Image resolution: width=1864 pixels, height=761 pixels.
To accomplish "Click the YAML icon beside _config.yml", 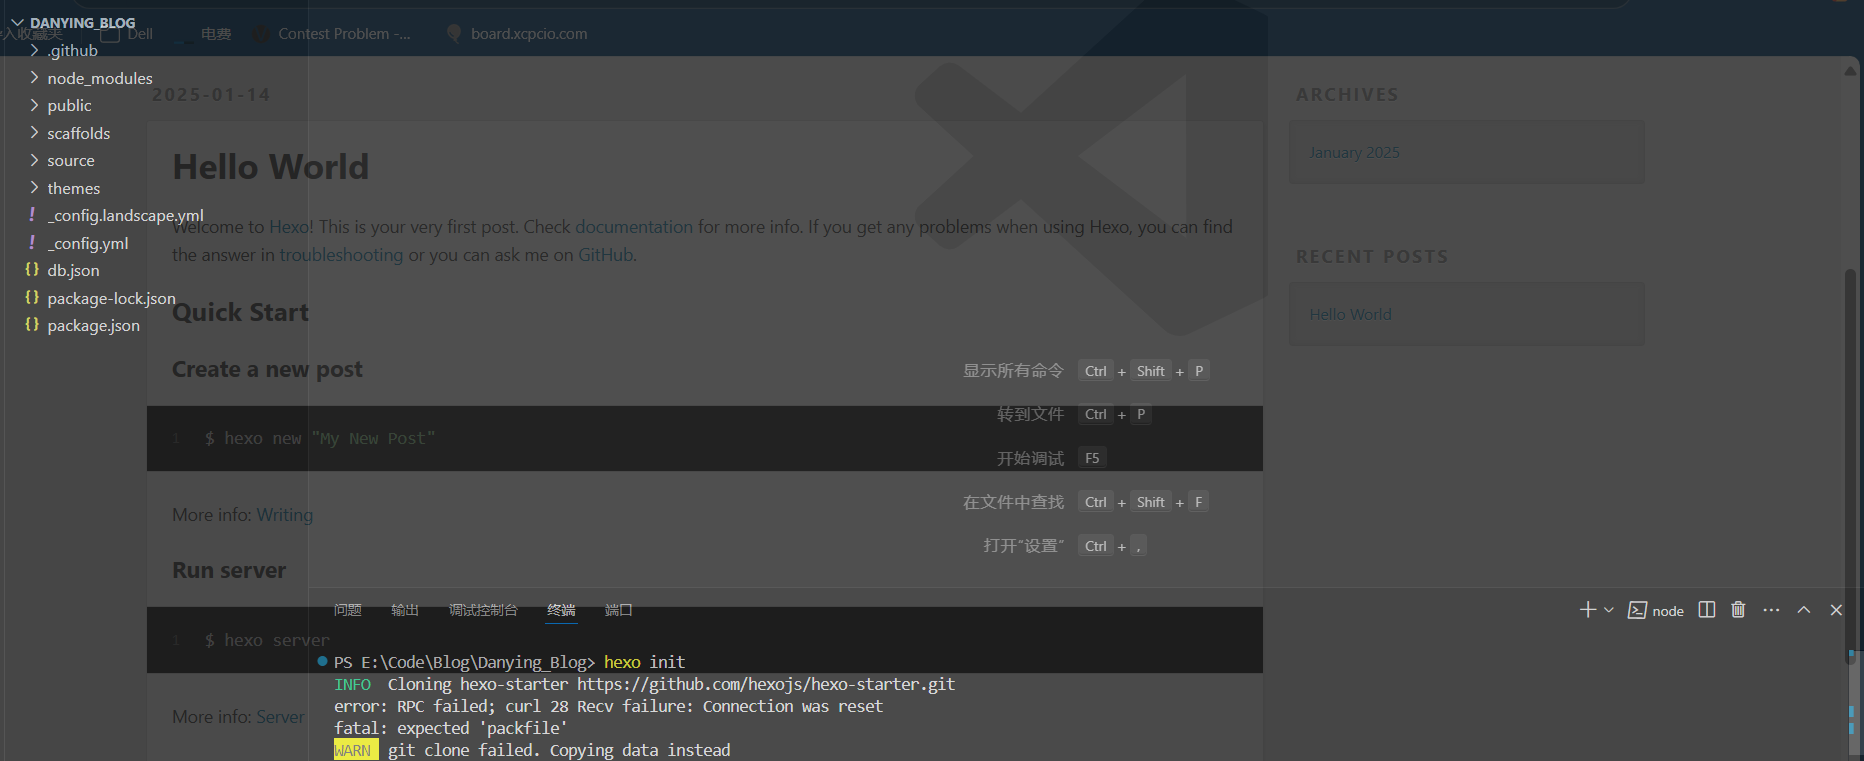I will tap(32, 242).
